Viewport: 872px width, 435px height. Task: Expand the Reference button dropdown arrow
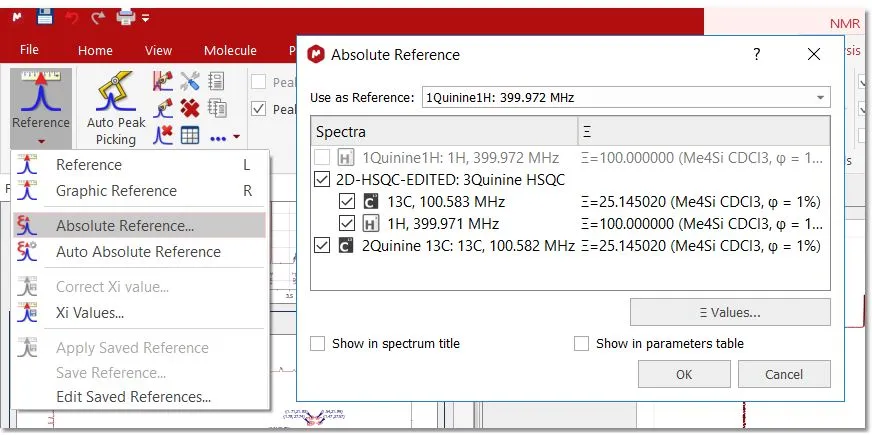[x=41, y=142]
